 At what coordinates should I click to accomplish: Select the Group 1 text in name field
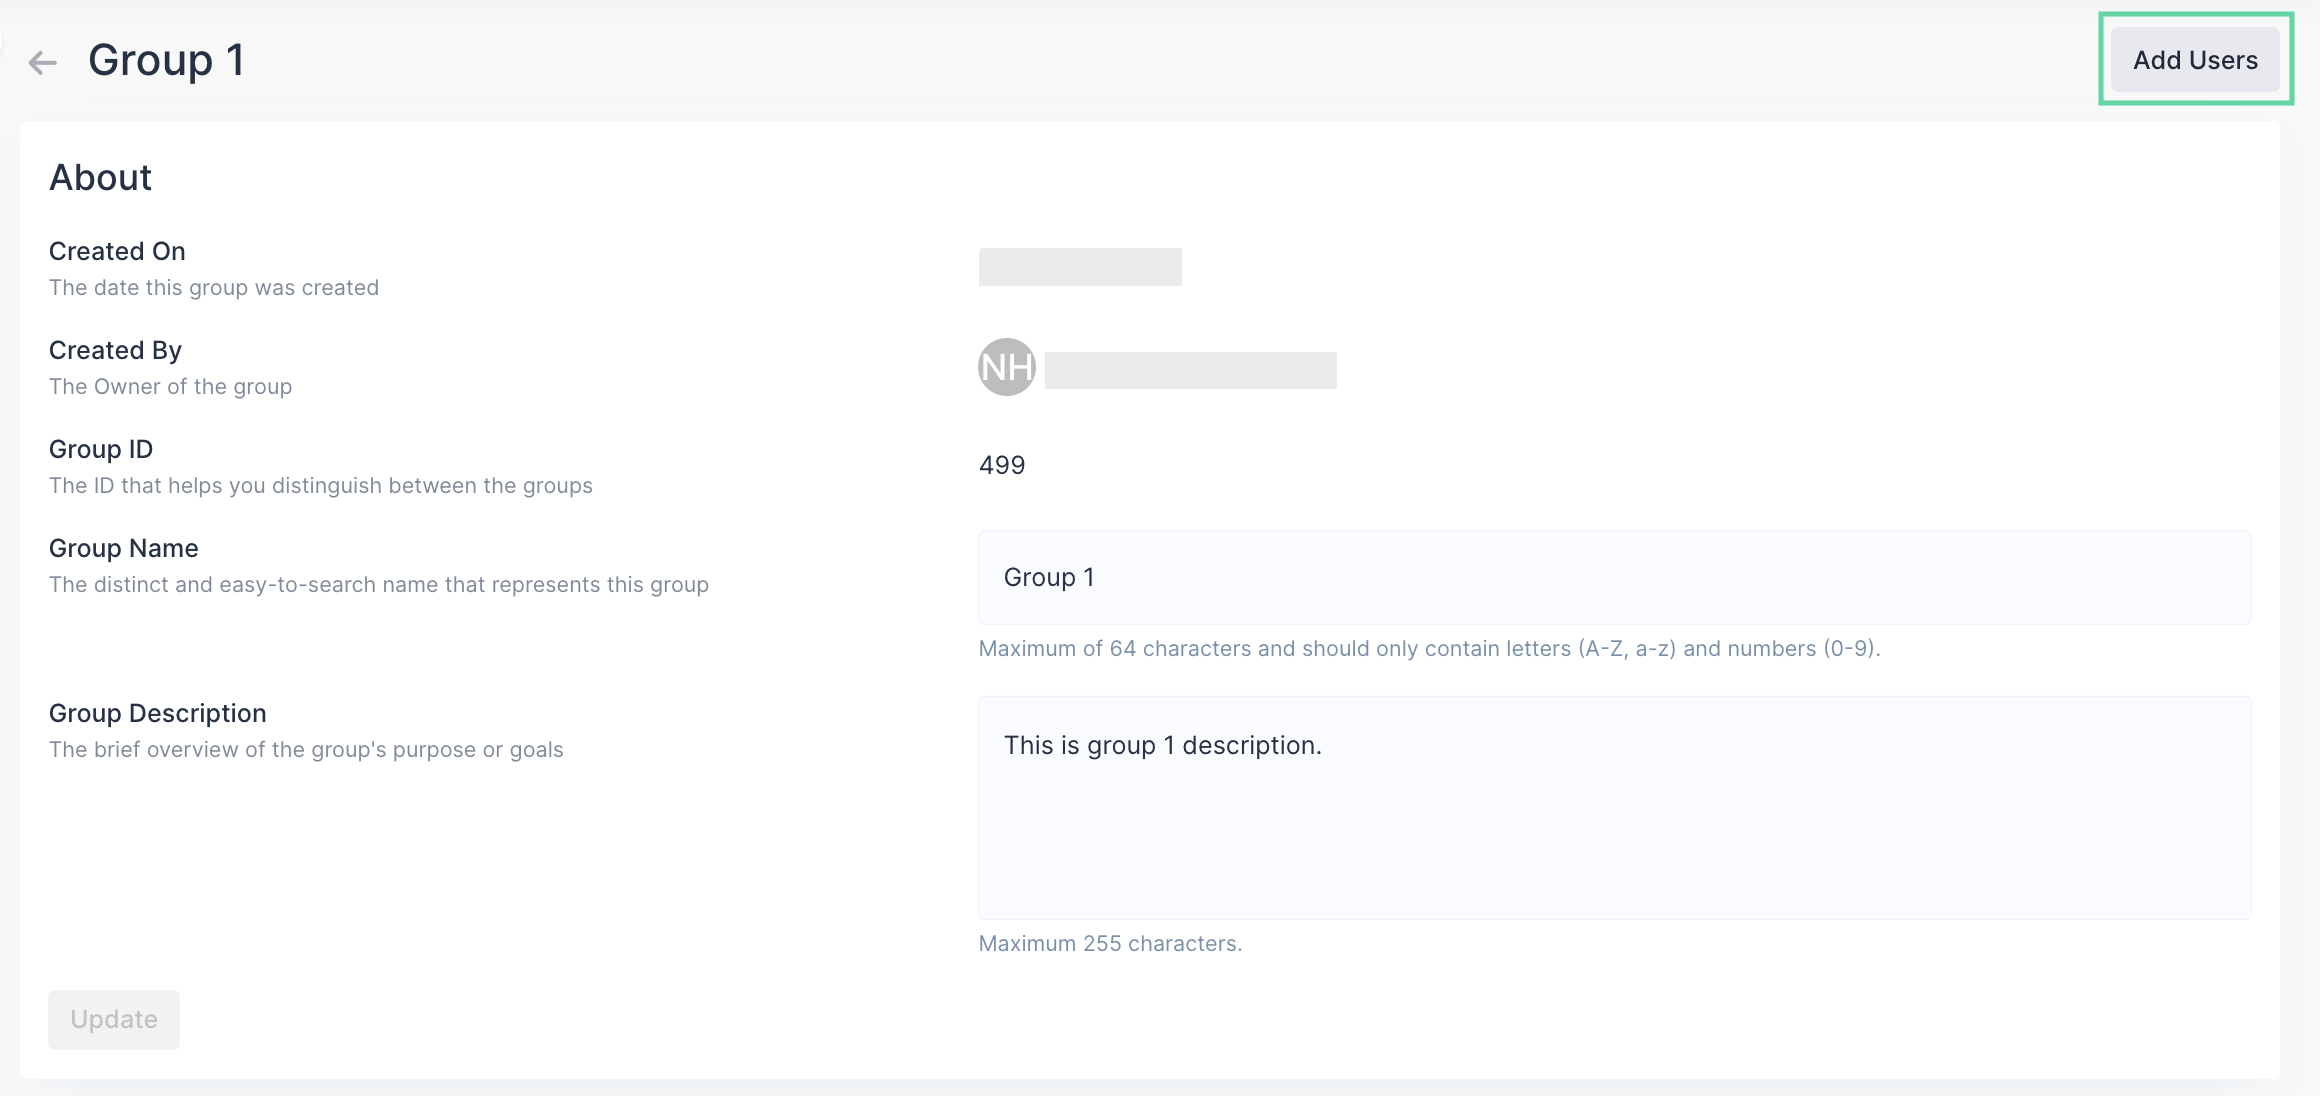pyautogui.click(x=1048, y=577)
